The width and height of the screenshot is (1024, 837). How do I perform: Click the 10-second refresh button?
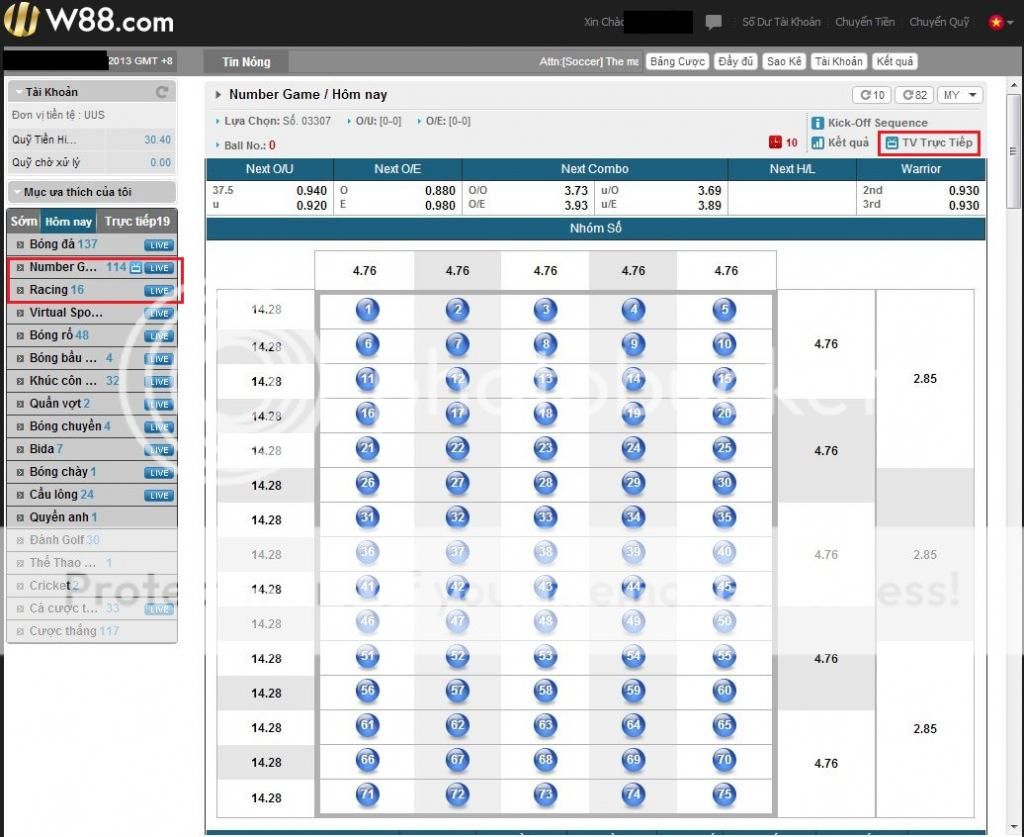pos(871,95)
